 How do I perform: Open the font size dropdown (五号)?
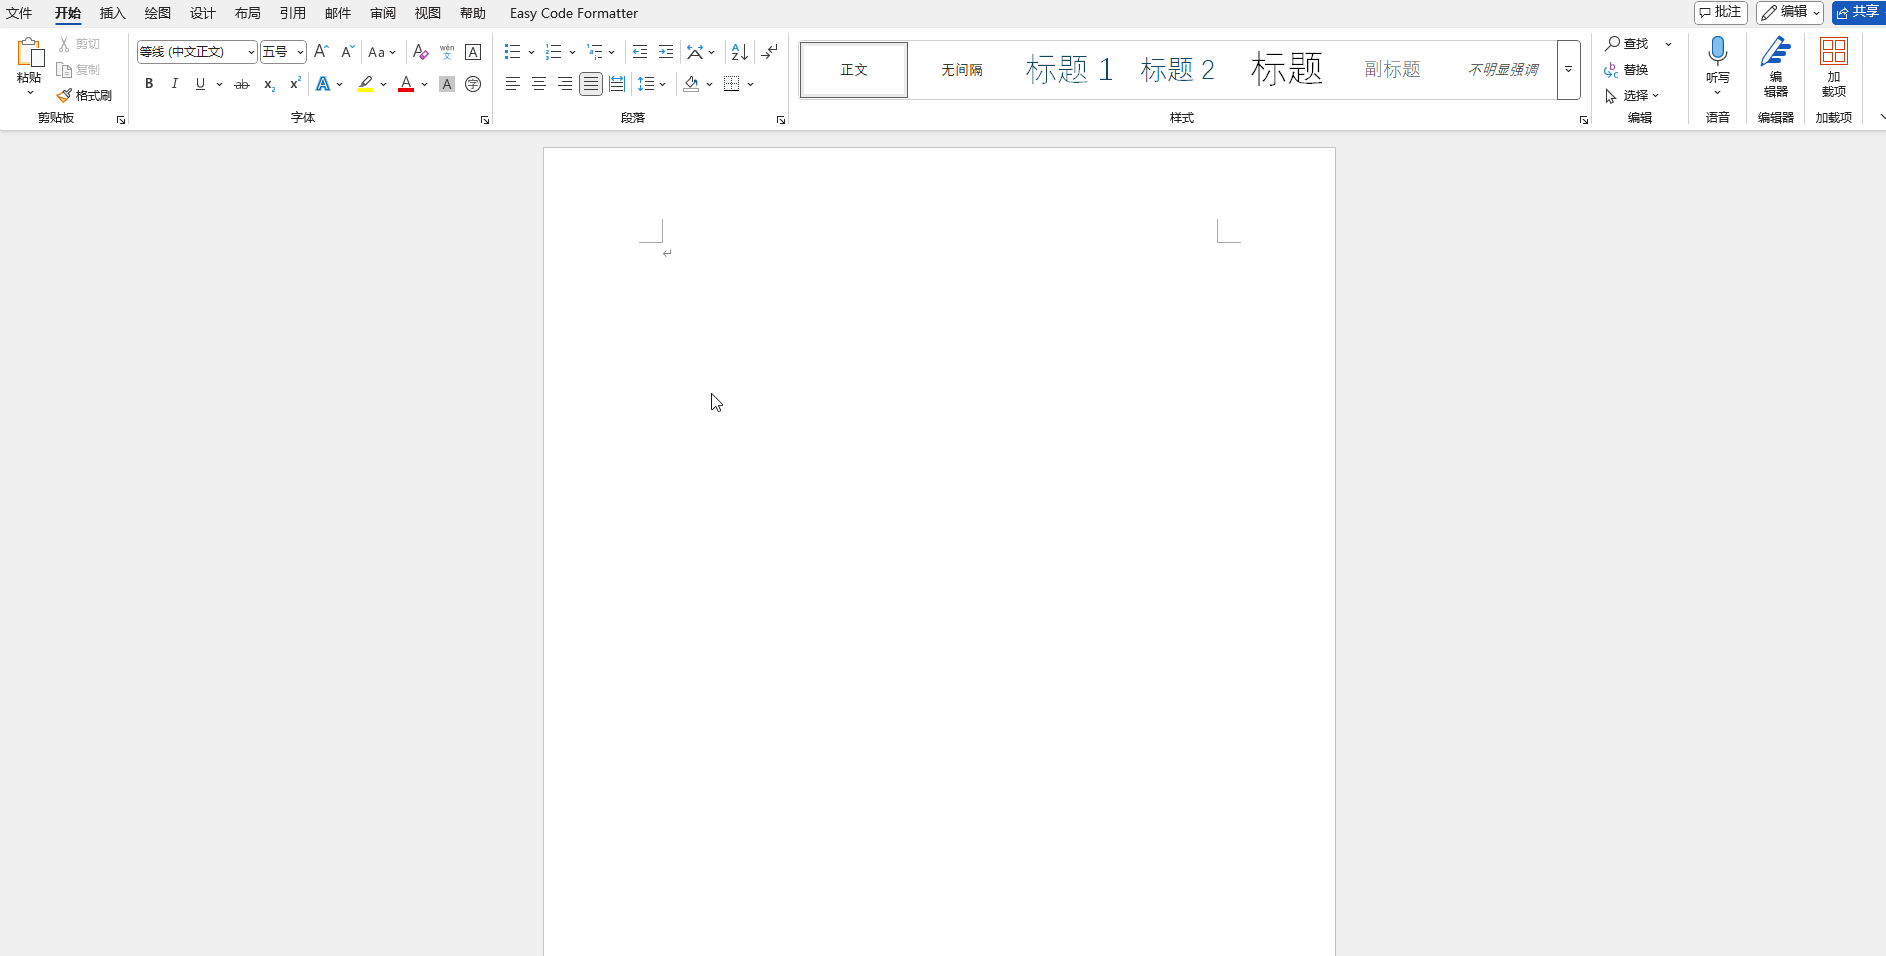tap(300, 52)
